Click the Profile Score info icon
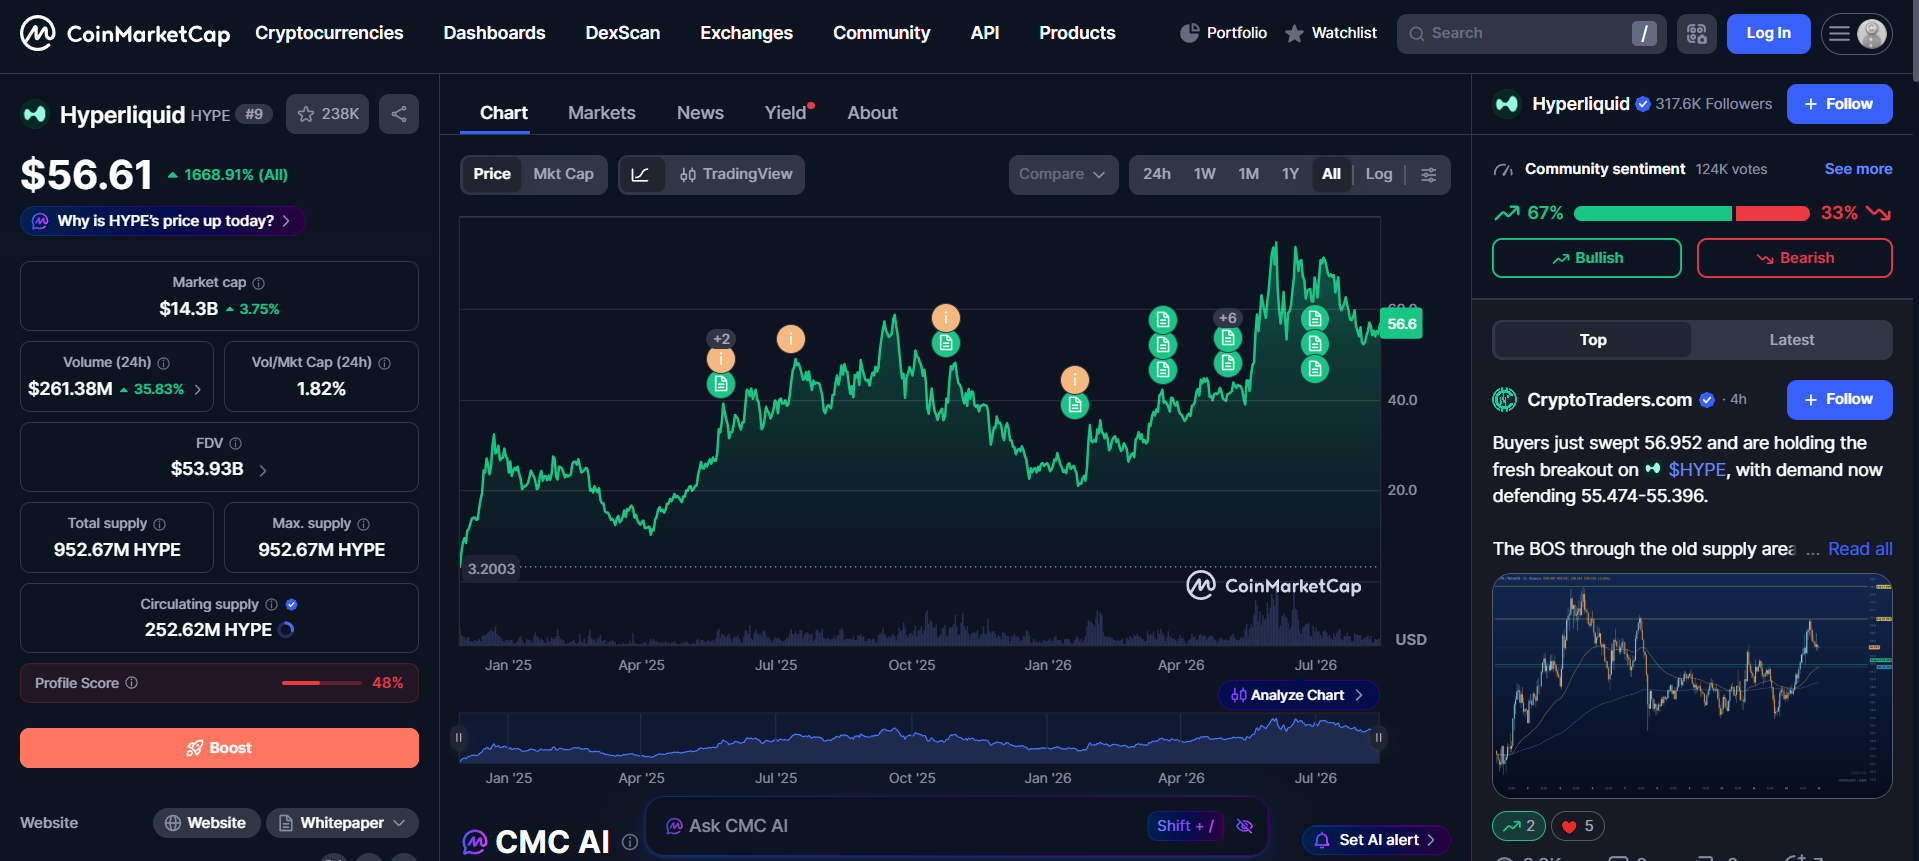The height and width of the screenshot is (861, 1919). click(x=132, y=683)
